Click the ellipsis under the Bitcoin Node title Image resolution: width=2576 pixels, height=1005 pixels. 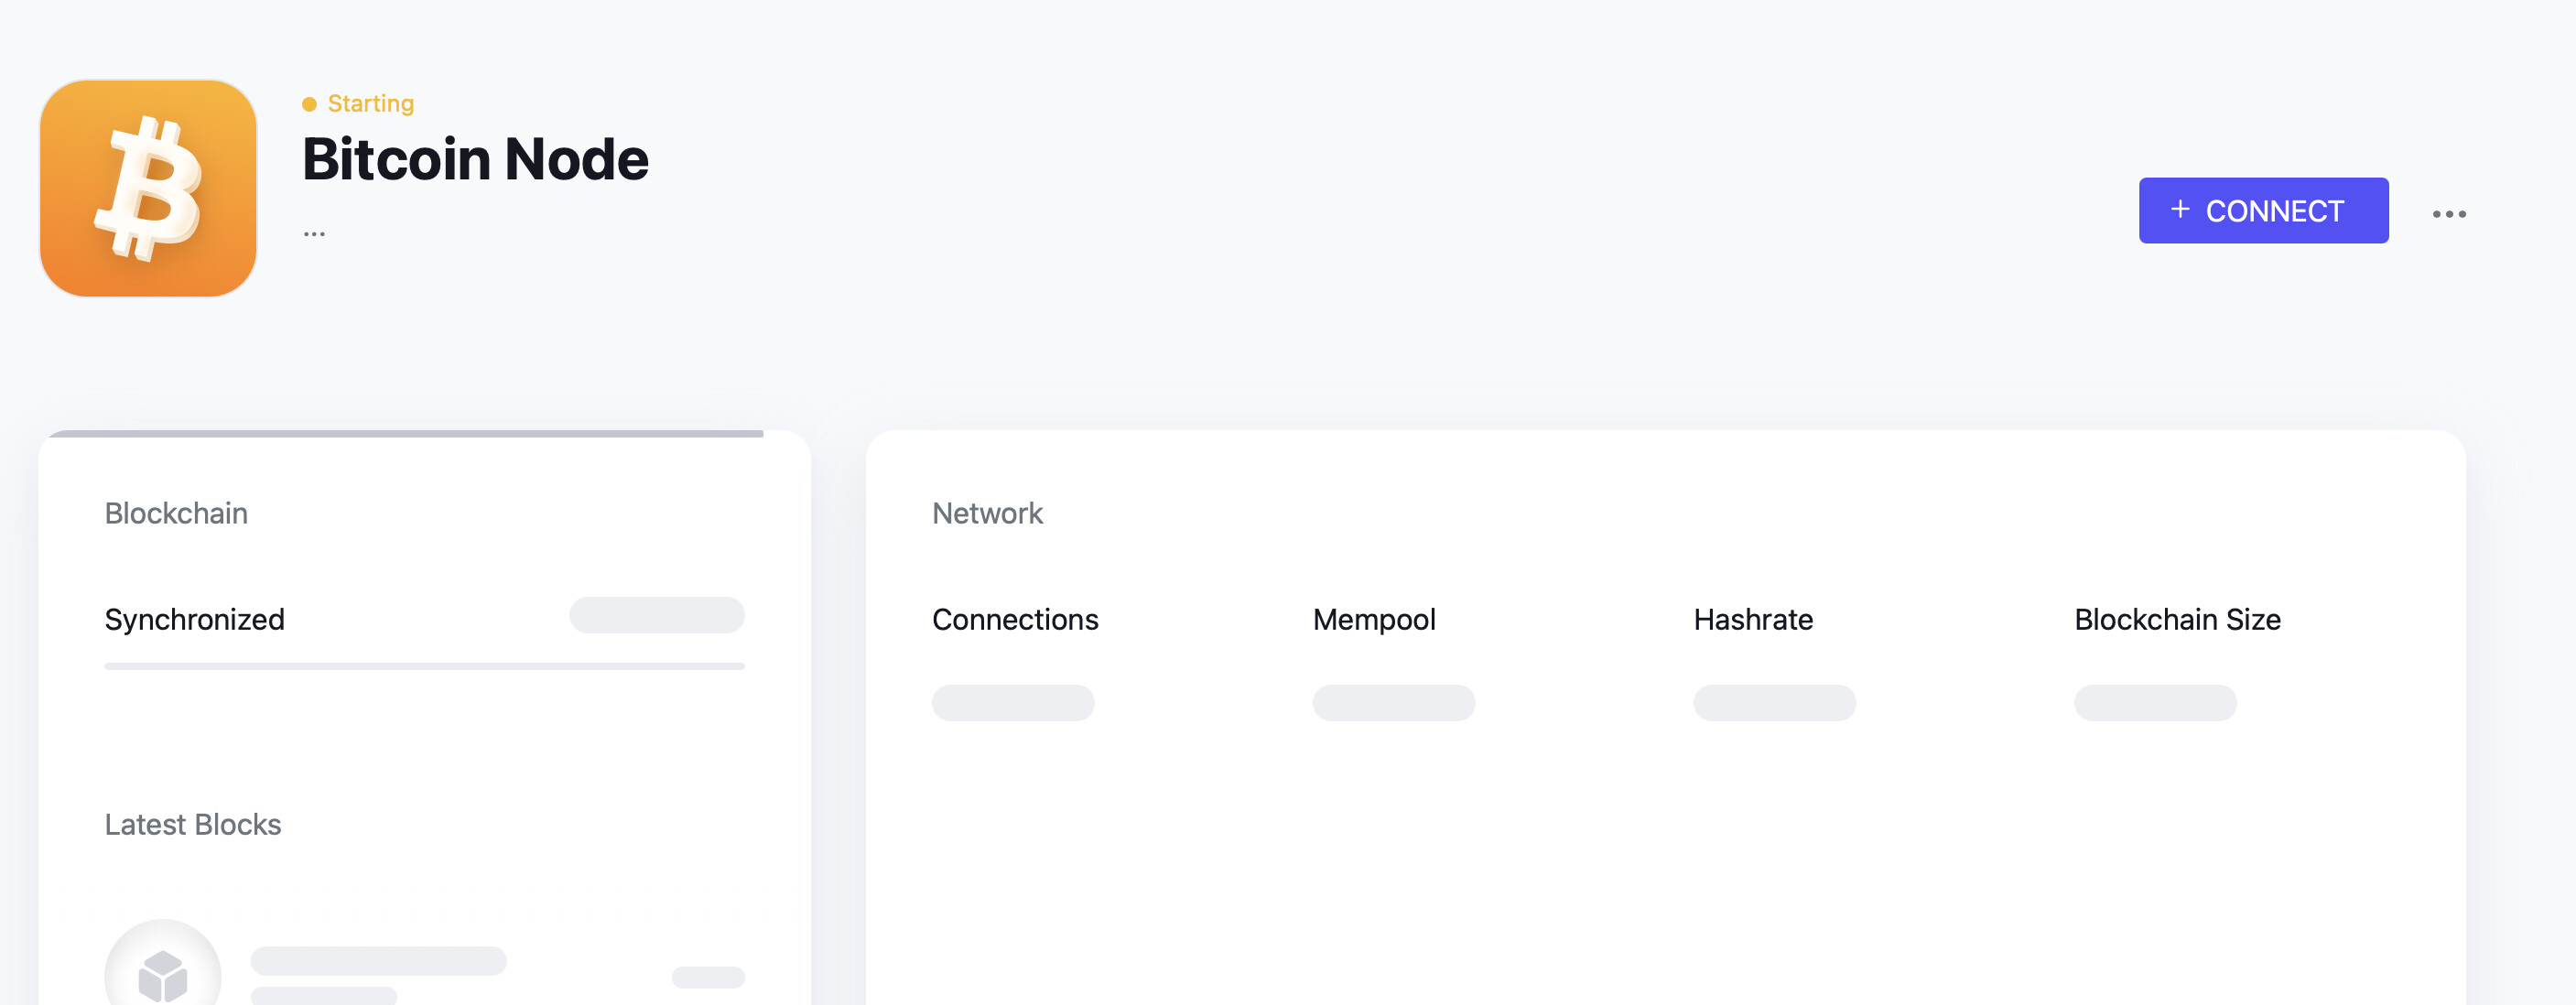(314, 234)
